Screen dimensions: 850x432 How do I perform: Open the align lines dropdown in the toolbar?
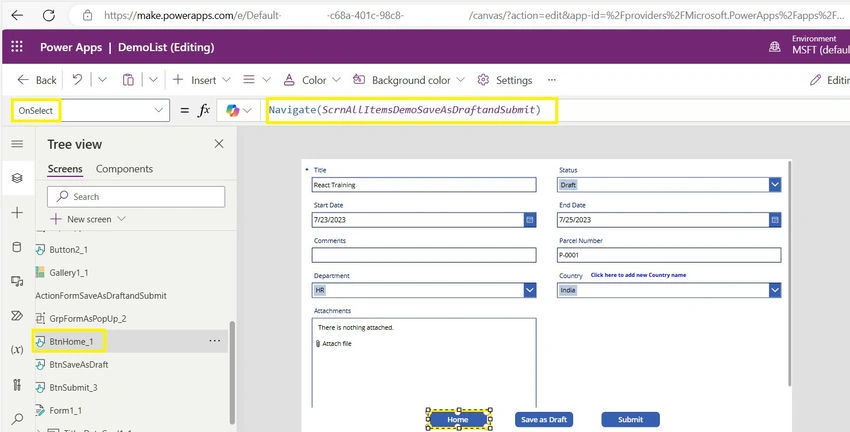click(256, 80)
